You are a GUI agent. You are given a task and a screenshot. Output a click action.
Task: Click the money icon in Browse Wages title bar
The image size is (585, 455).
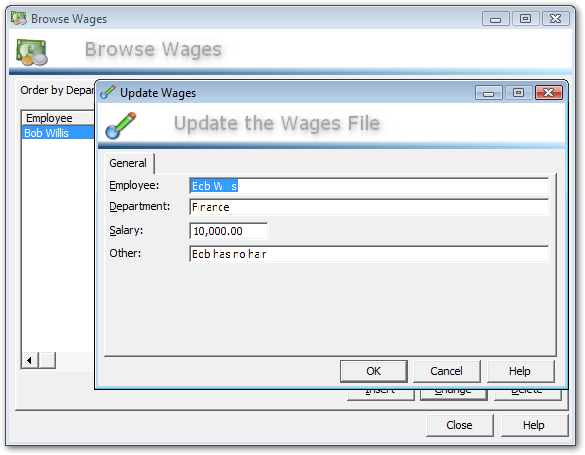(19, 18)
